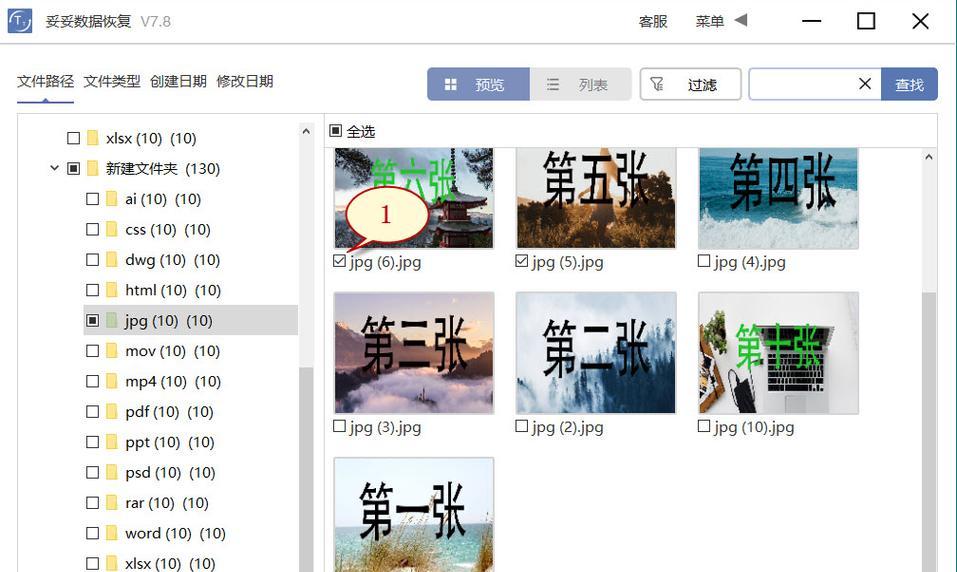This screenshot has height=572, width=957.
Task: Click the mov folder icon
Action: pyautogui.click(x=112, y=350)
